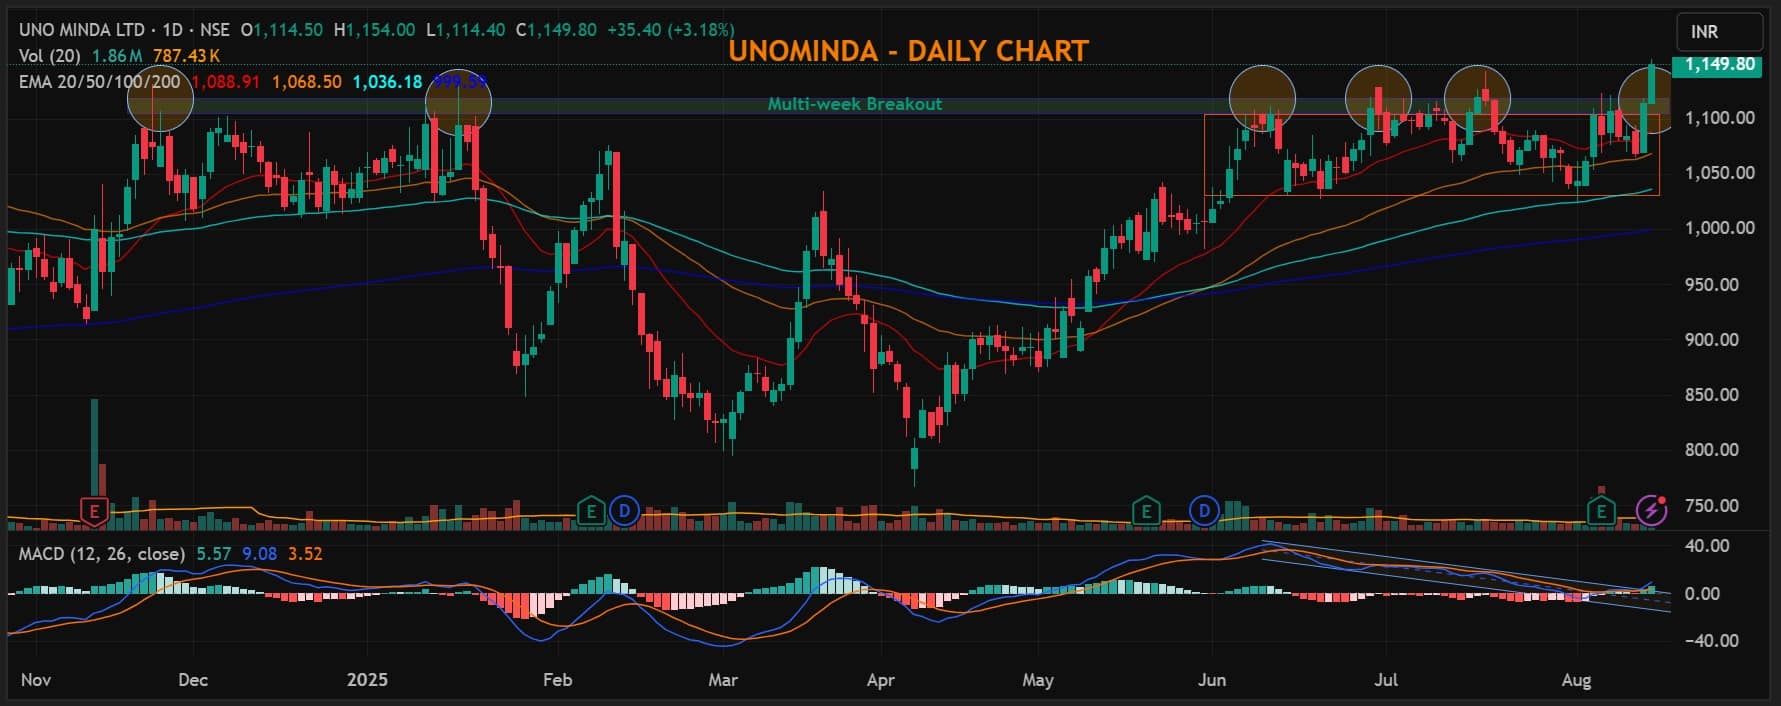Select the highlight circle around the latest breakout candle
Screen dimensions: 1781x706
1650,98
